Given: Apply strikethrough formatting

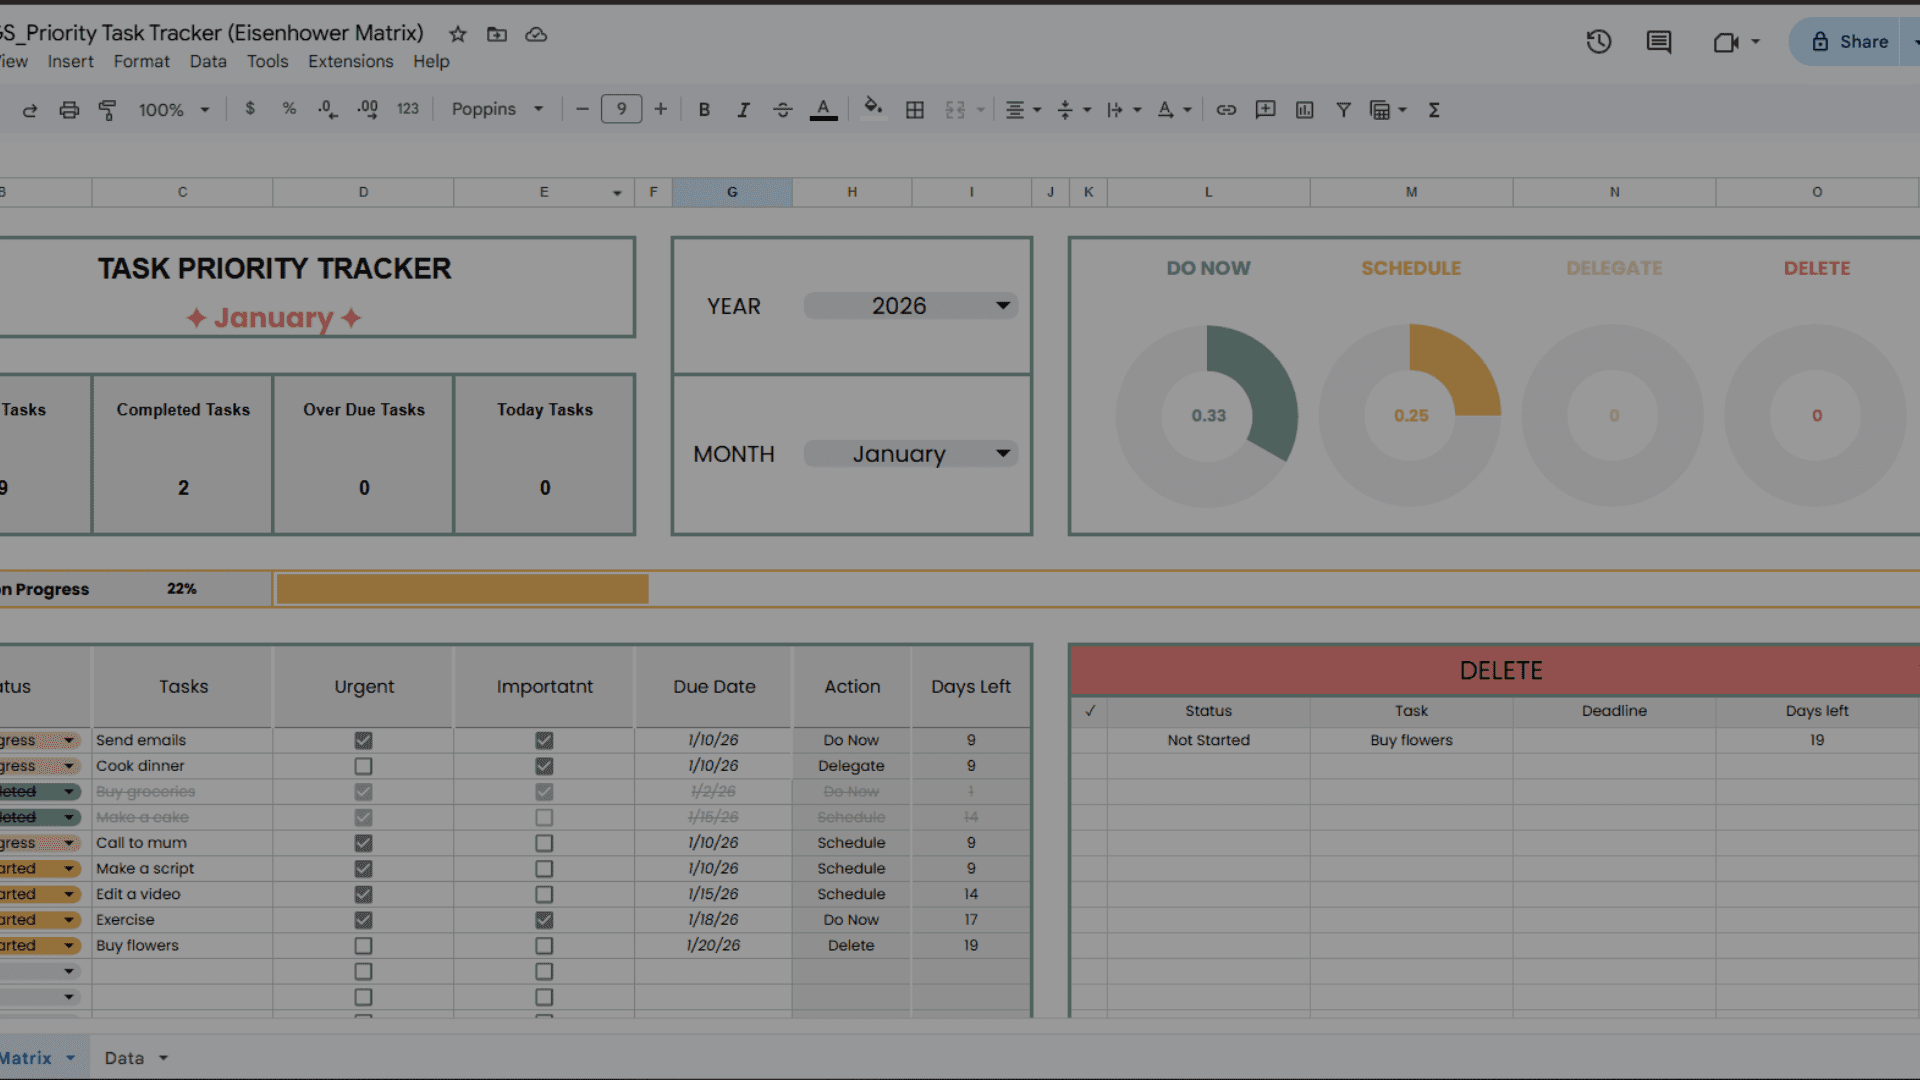Looking at the screenshot, I should tap(783, 110).
